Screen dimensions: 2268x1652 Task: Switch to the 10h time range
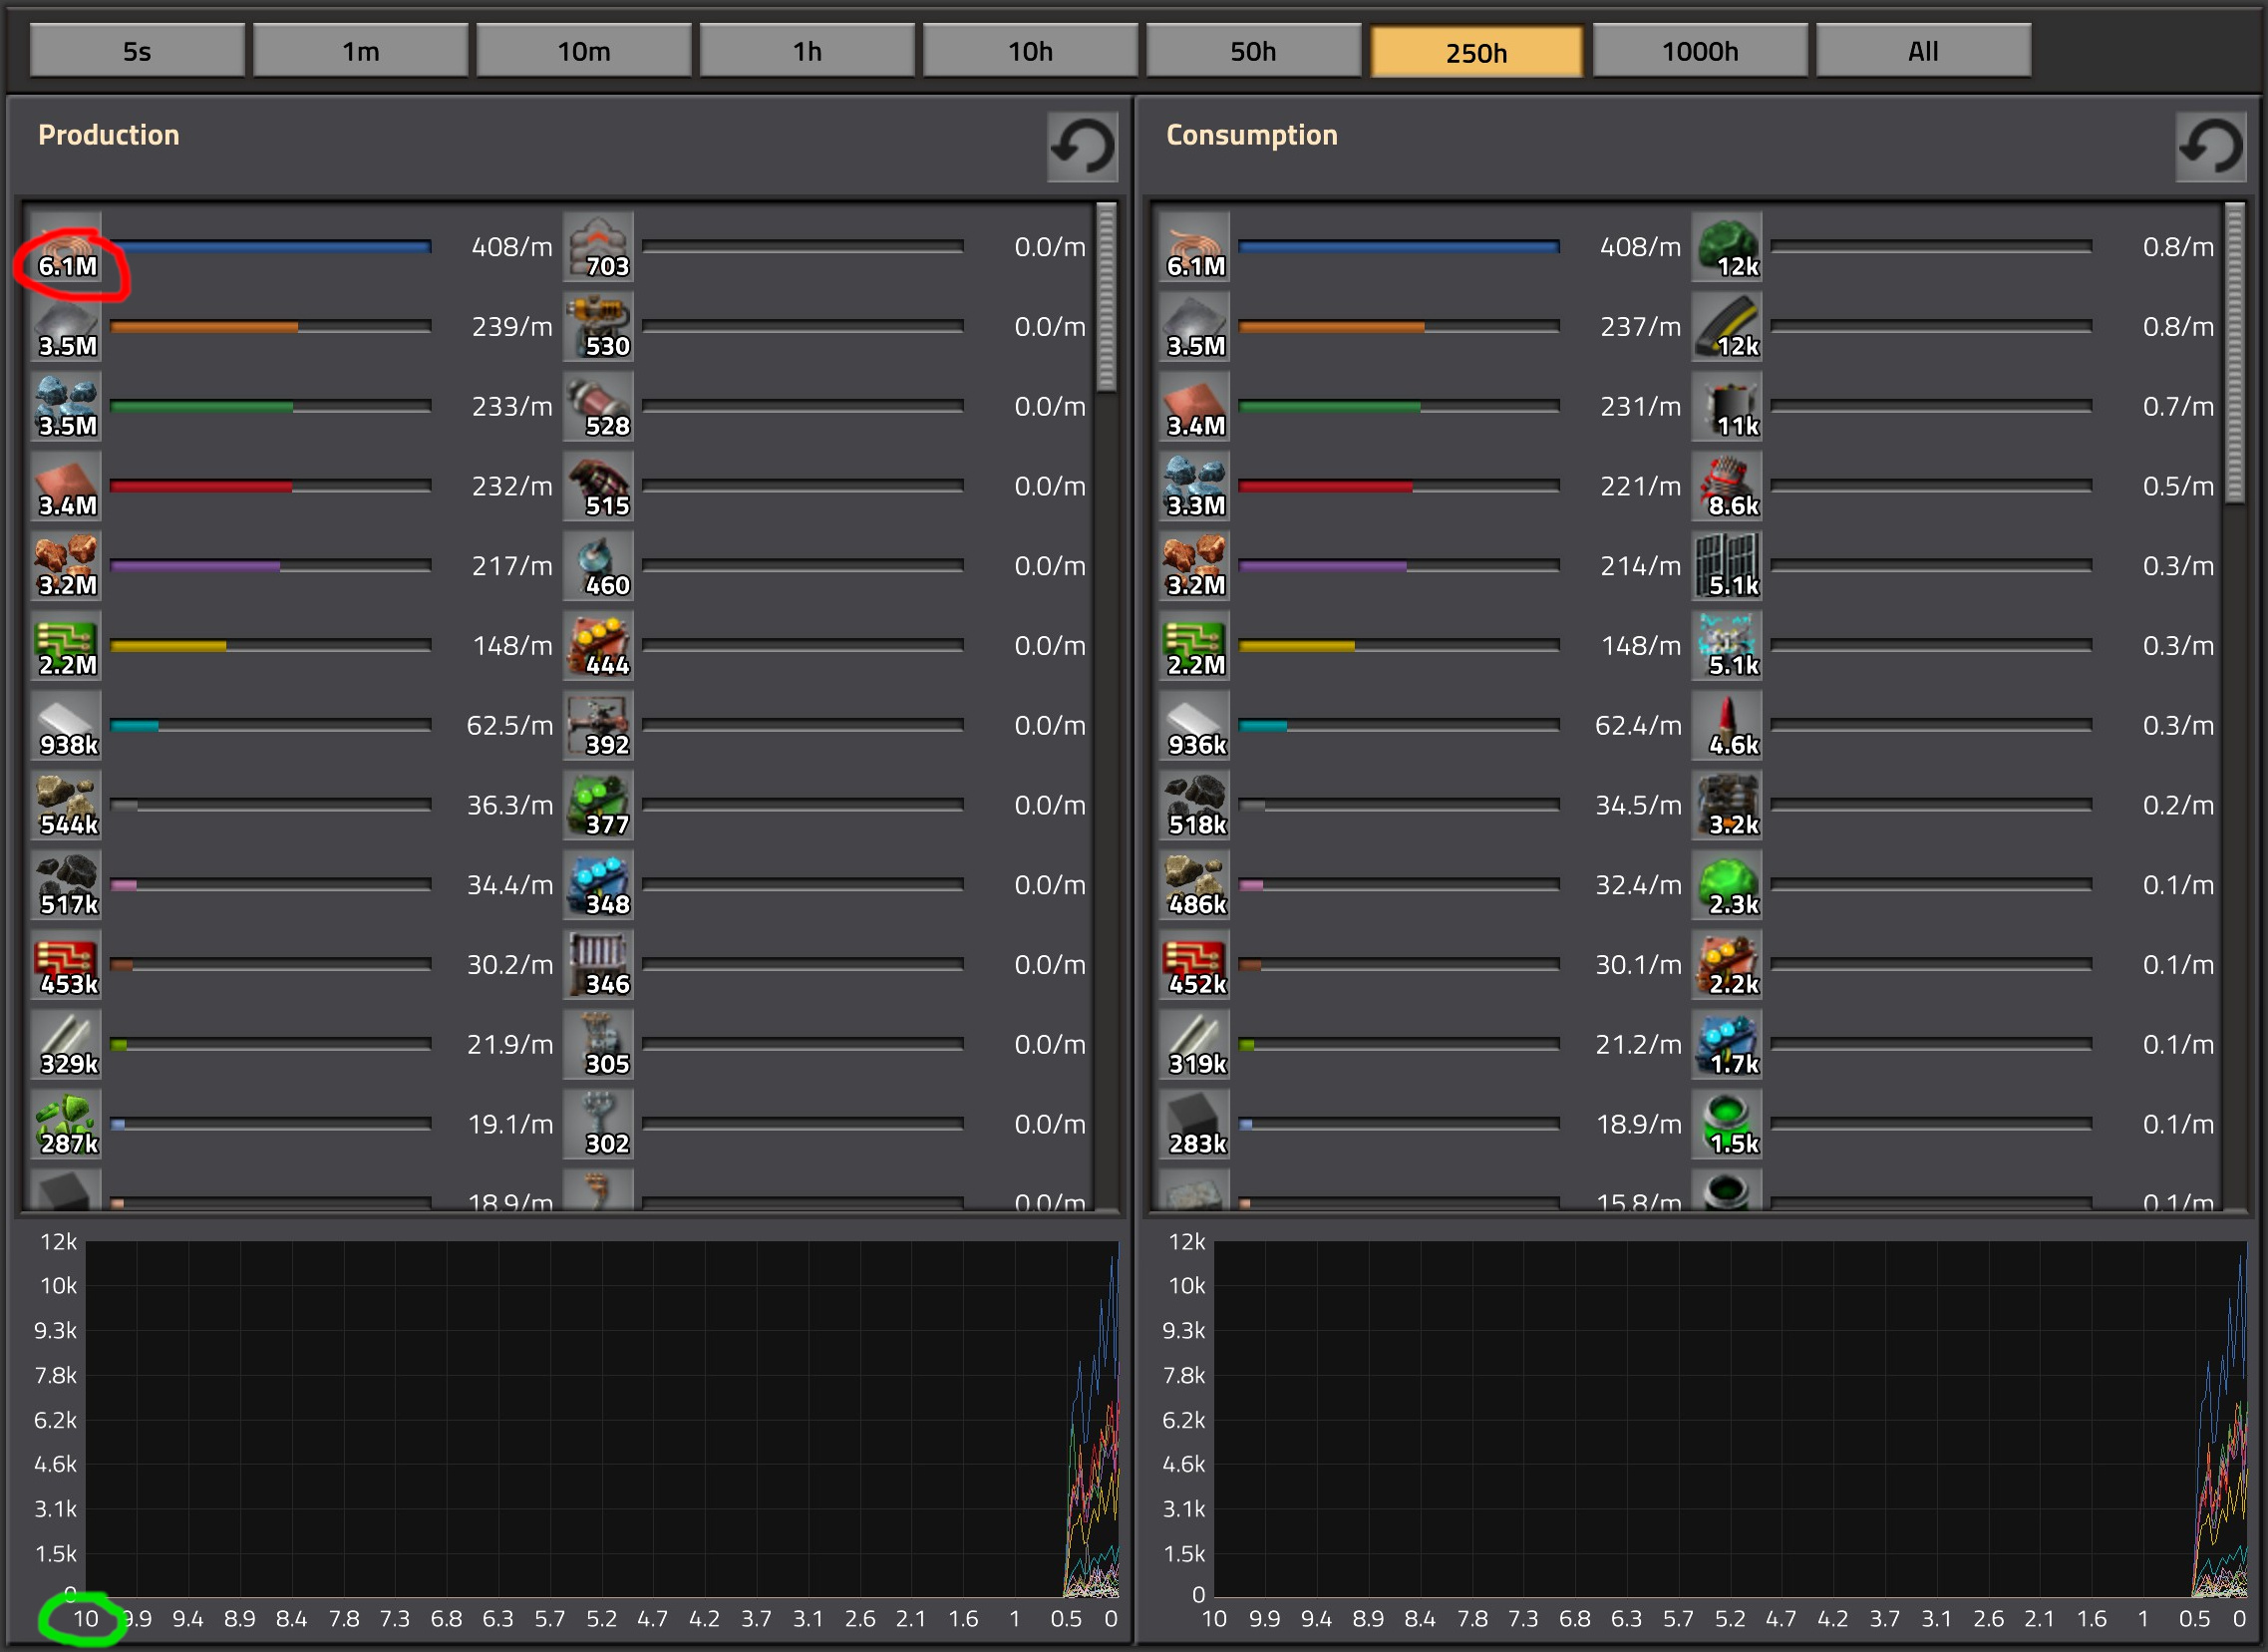1030,51
